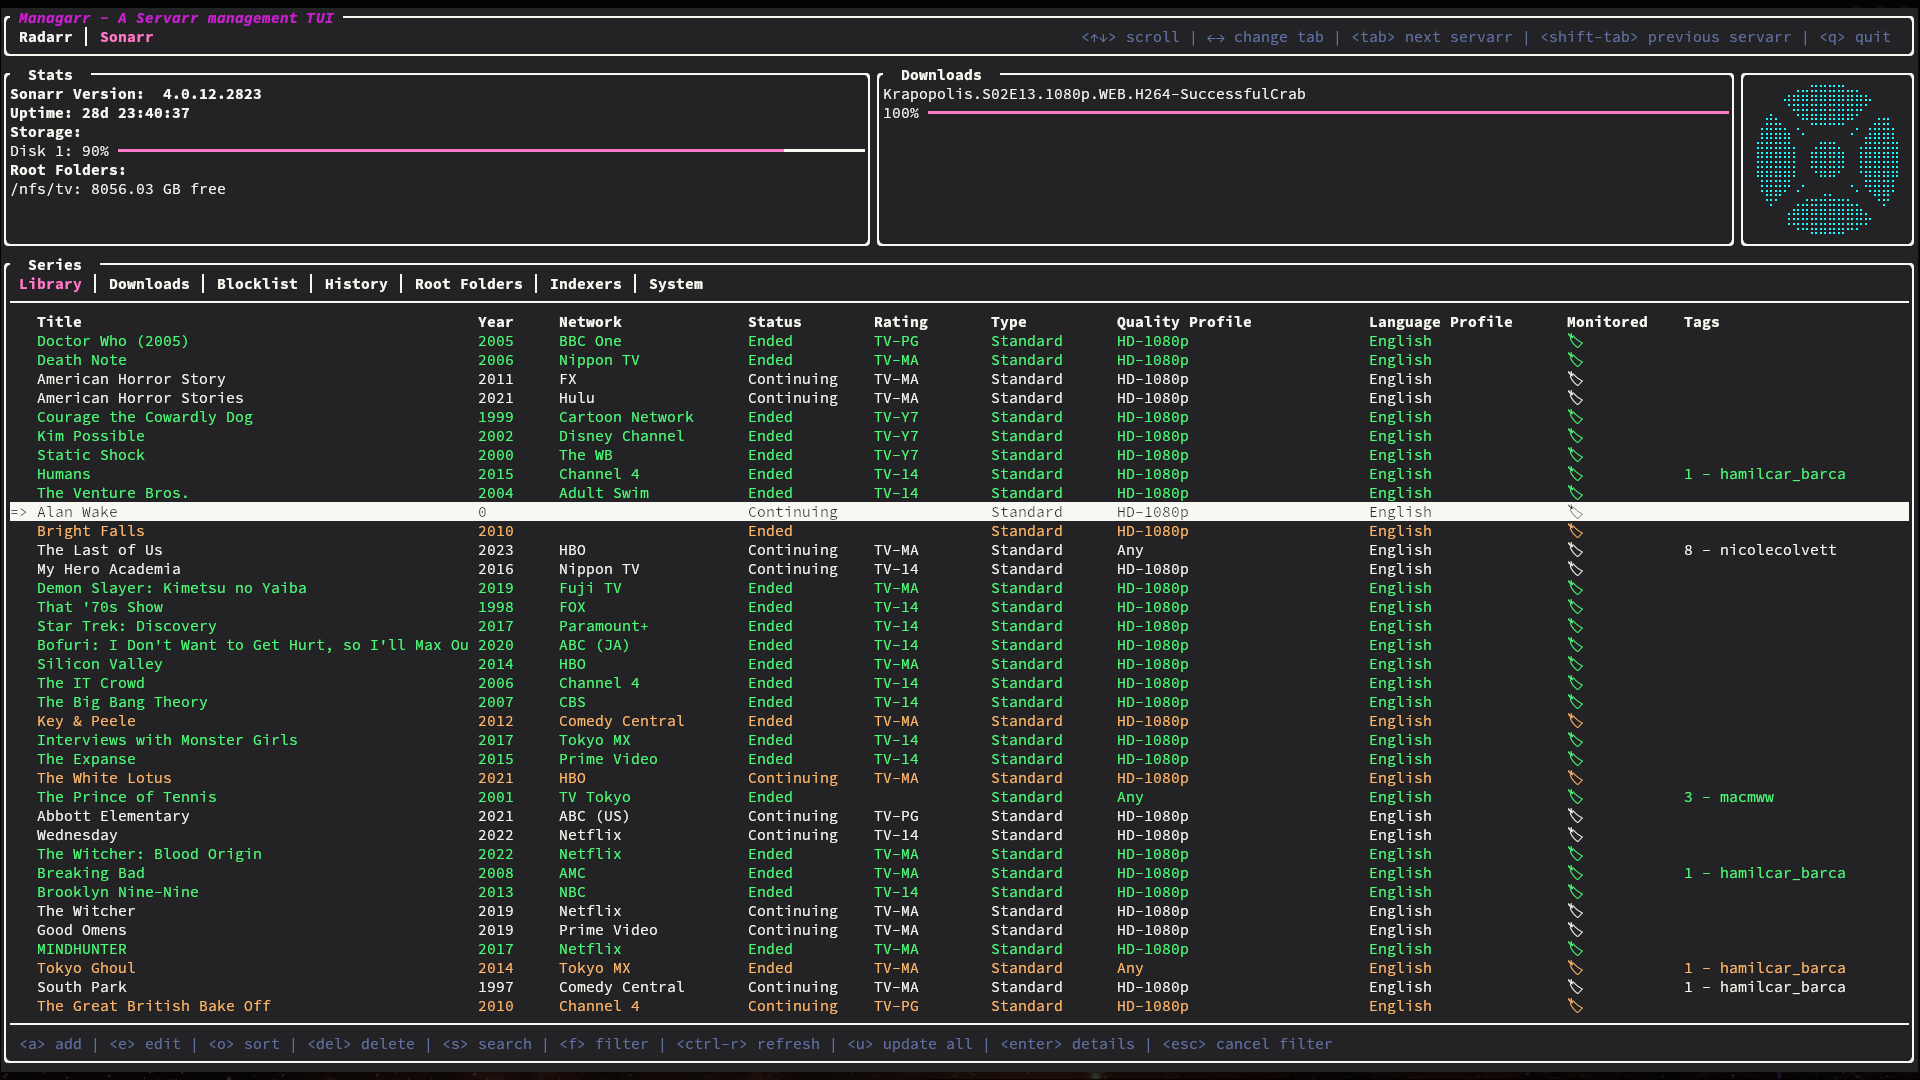Click the <u> update all action
This screenshot has height=1080, width=1920.
point(910,1043)
